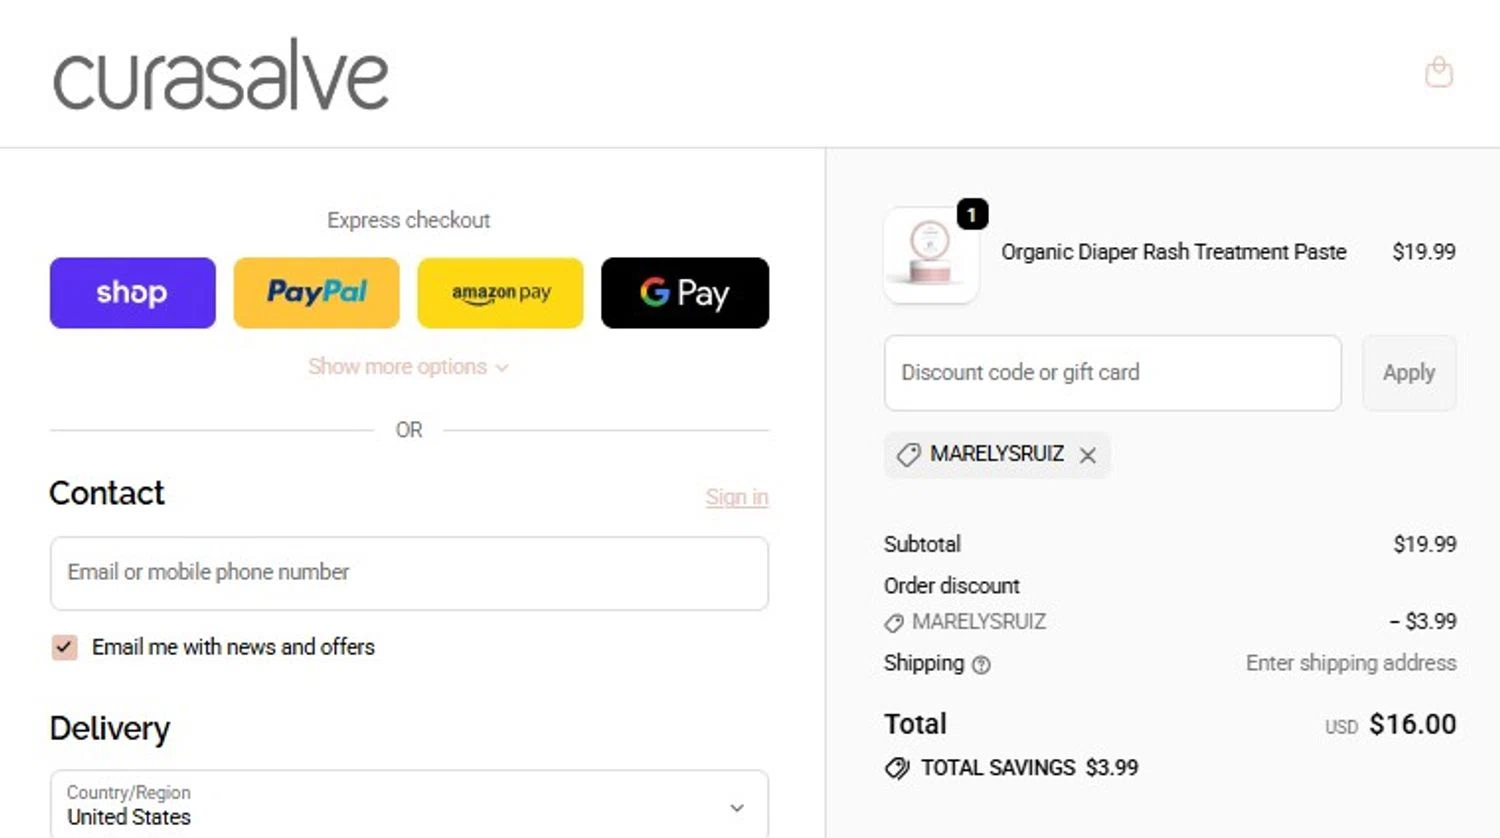Click the Enter shipping address text
The width and height of the screenshot is (1500, 838).
click(x=1351, y=663)
